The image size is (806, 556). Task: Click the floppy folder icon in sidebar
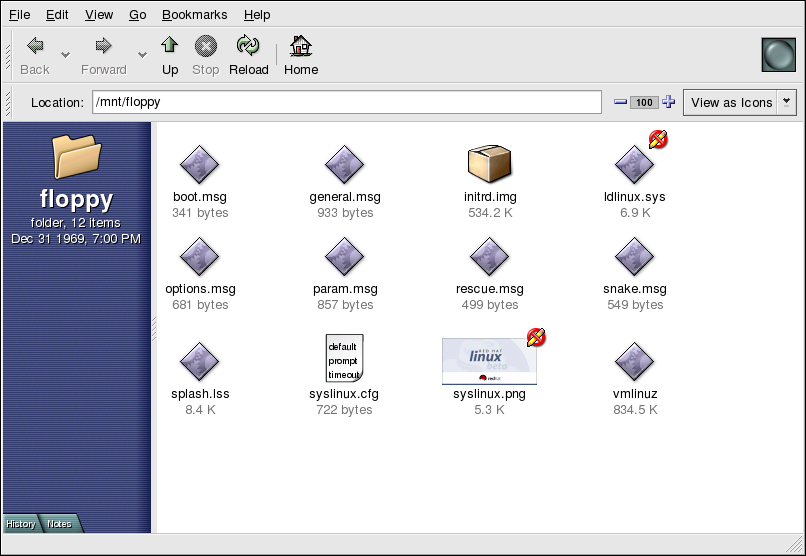click(76, 158)
